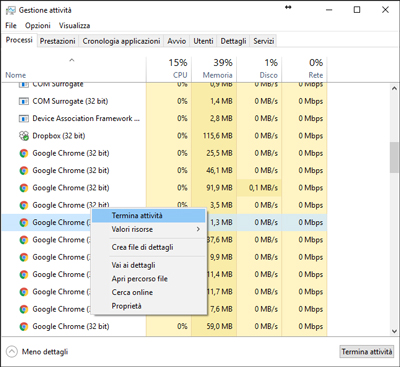Click Chrome icon in the 91,9 MB row
400x367 pixels.
(x=24, y=188)
